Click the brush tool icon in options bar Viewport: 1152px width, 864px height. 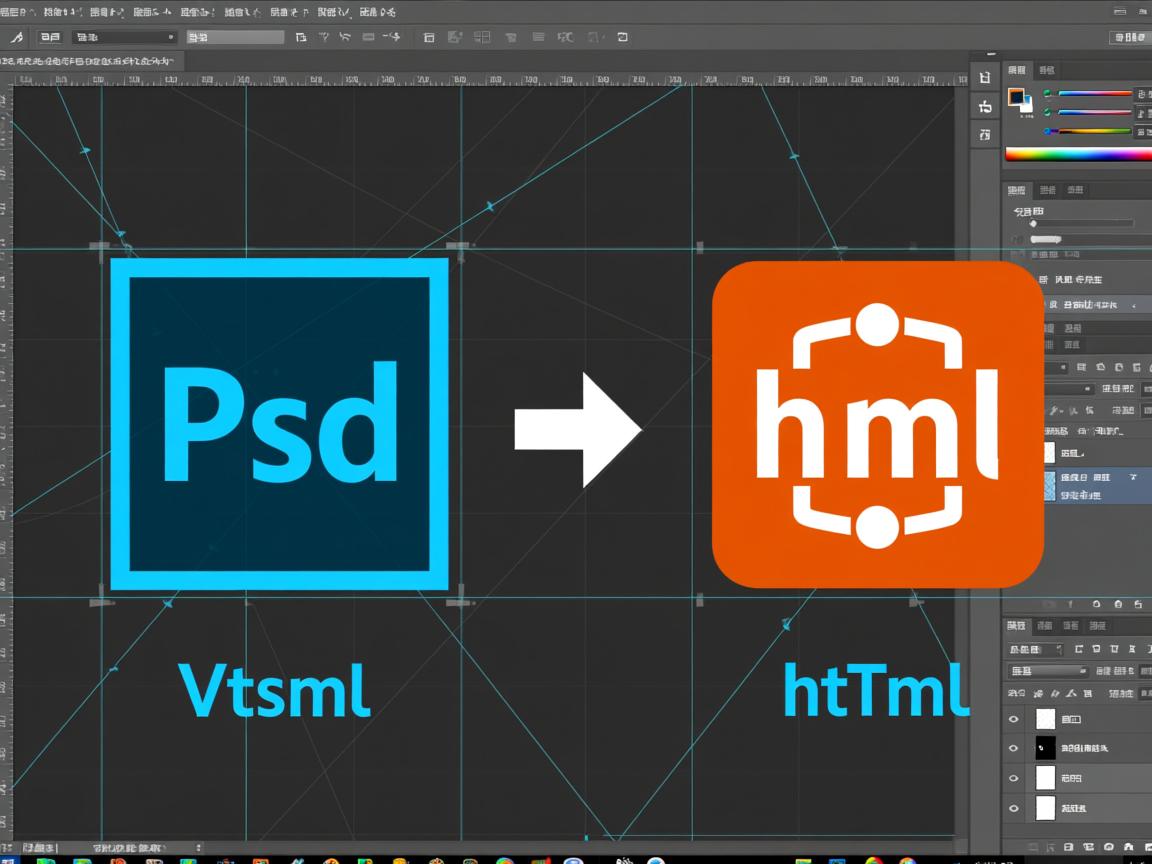point(16,37)
